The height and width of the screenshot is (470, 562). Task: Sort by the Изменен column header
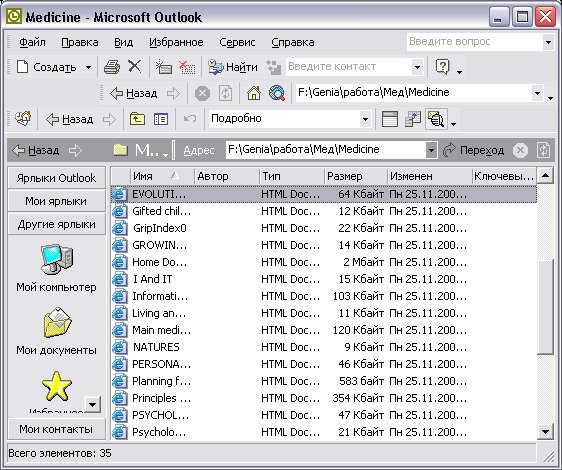click(429, 176)
